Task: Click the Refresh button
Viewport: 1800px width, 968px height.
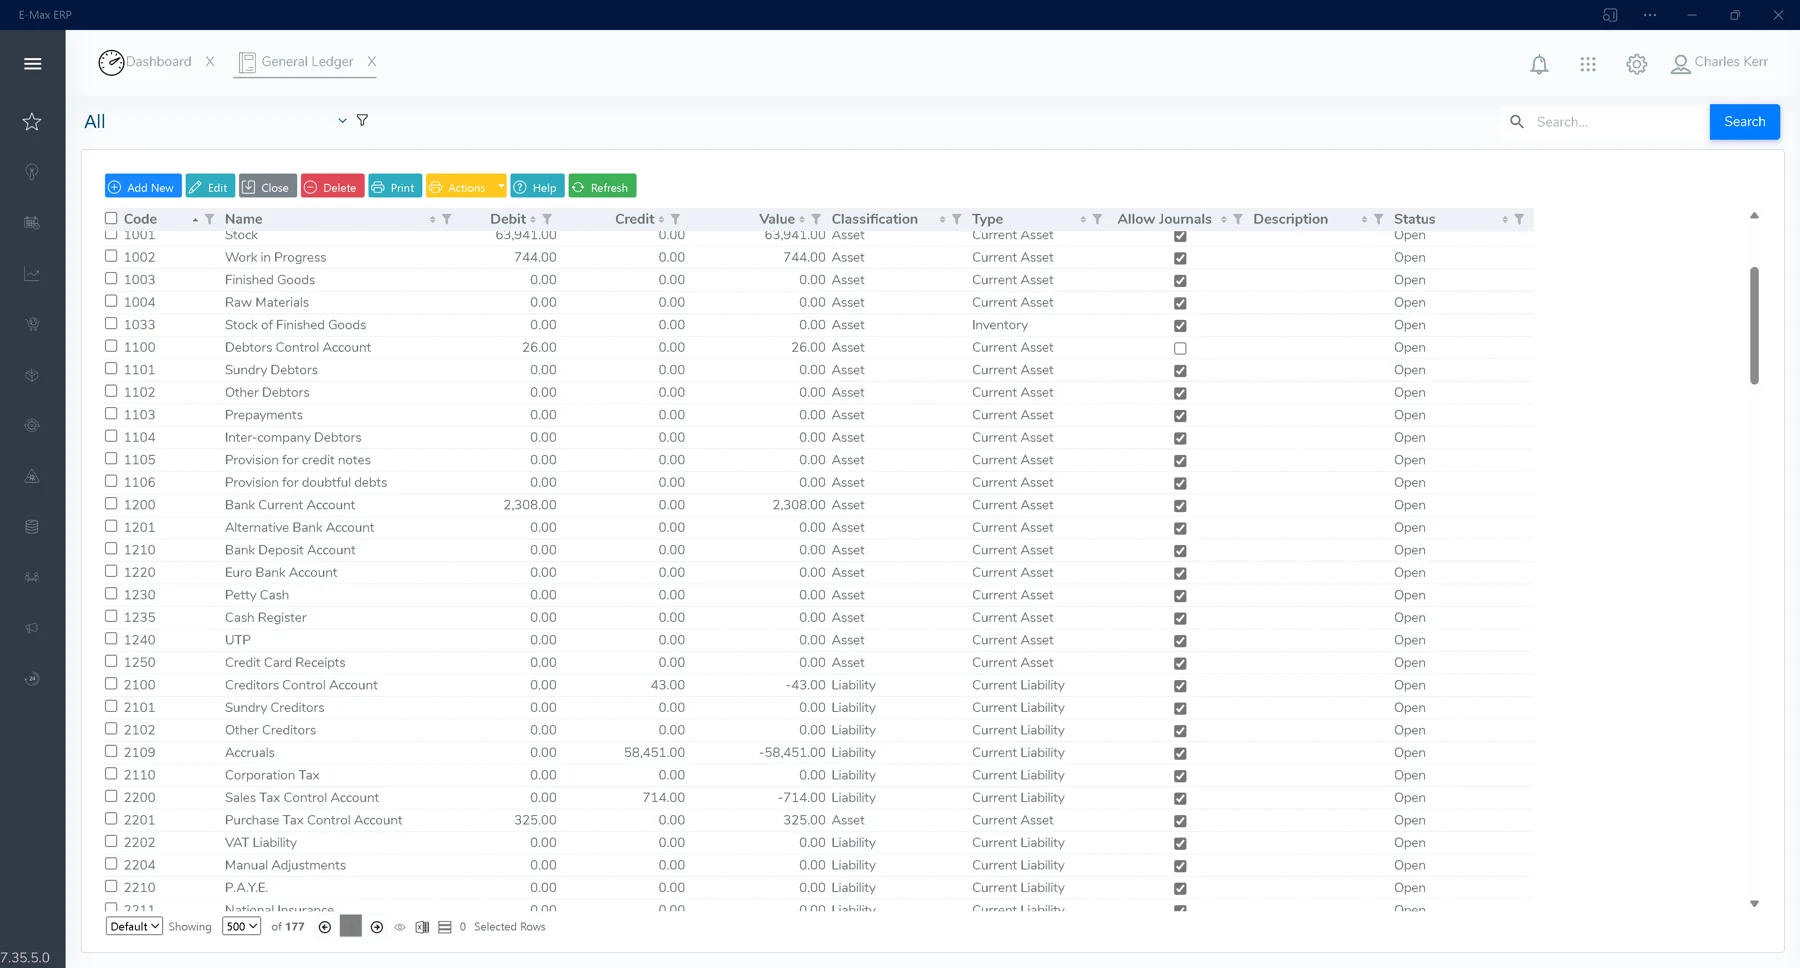Action: tap(602, 187)
